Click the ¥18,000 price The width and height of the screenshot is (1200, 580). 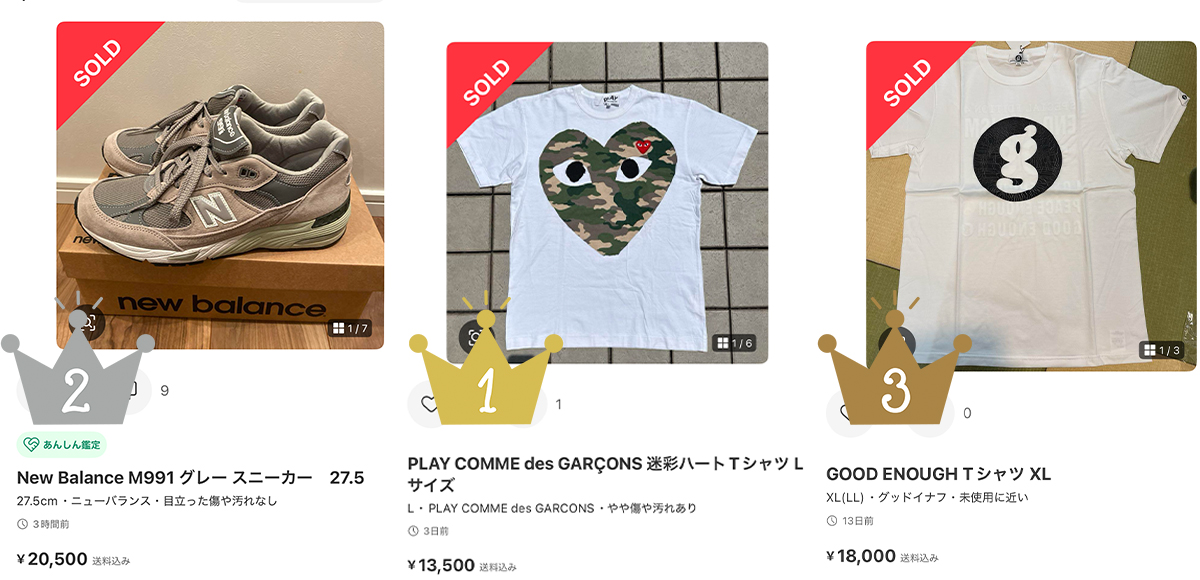click(x=861, y=556)
